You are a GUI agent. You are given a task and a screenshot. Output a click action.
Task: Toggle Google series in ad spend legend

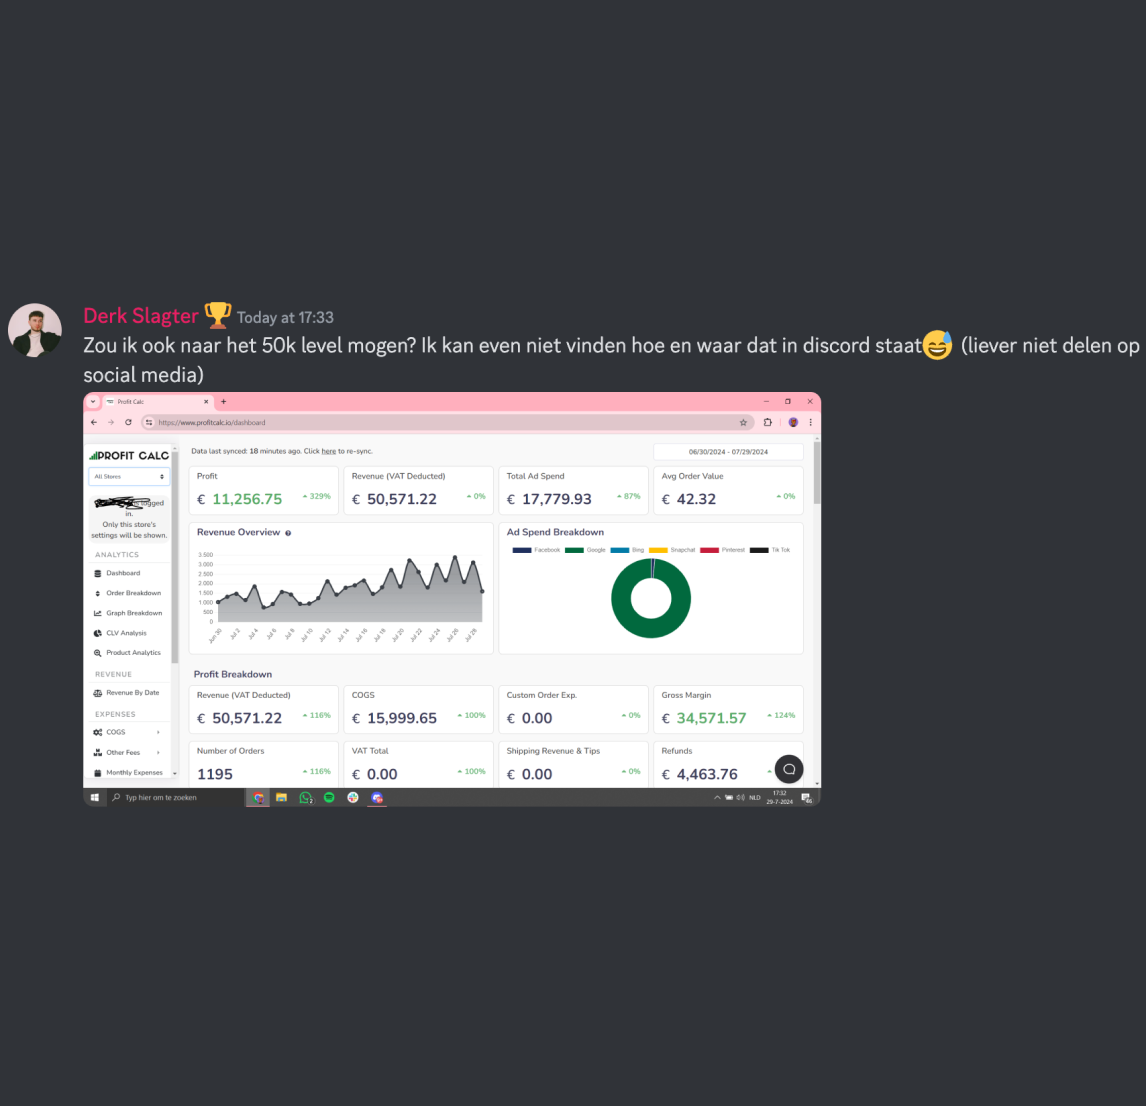(585, 550)
